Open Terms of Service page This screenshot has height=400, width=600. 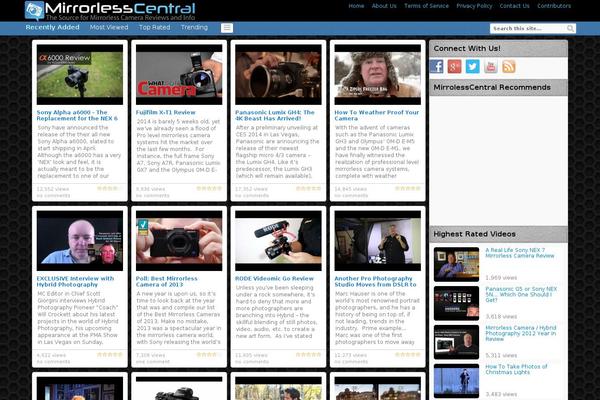coord(426,6)
